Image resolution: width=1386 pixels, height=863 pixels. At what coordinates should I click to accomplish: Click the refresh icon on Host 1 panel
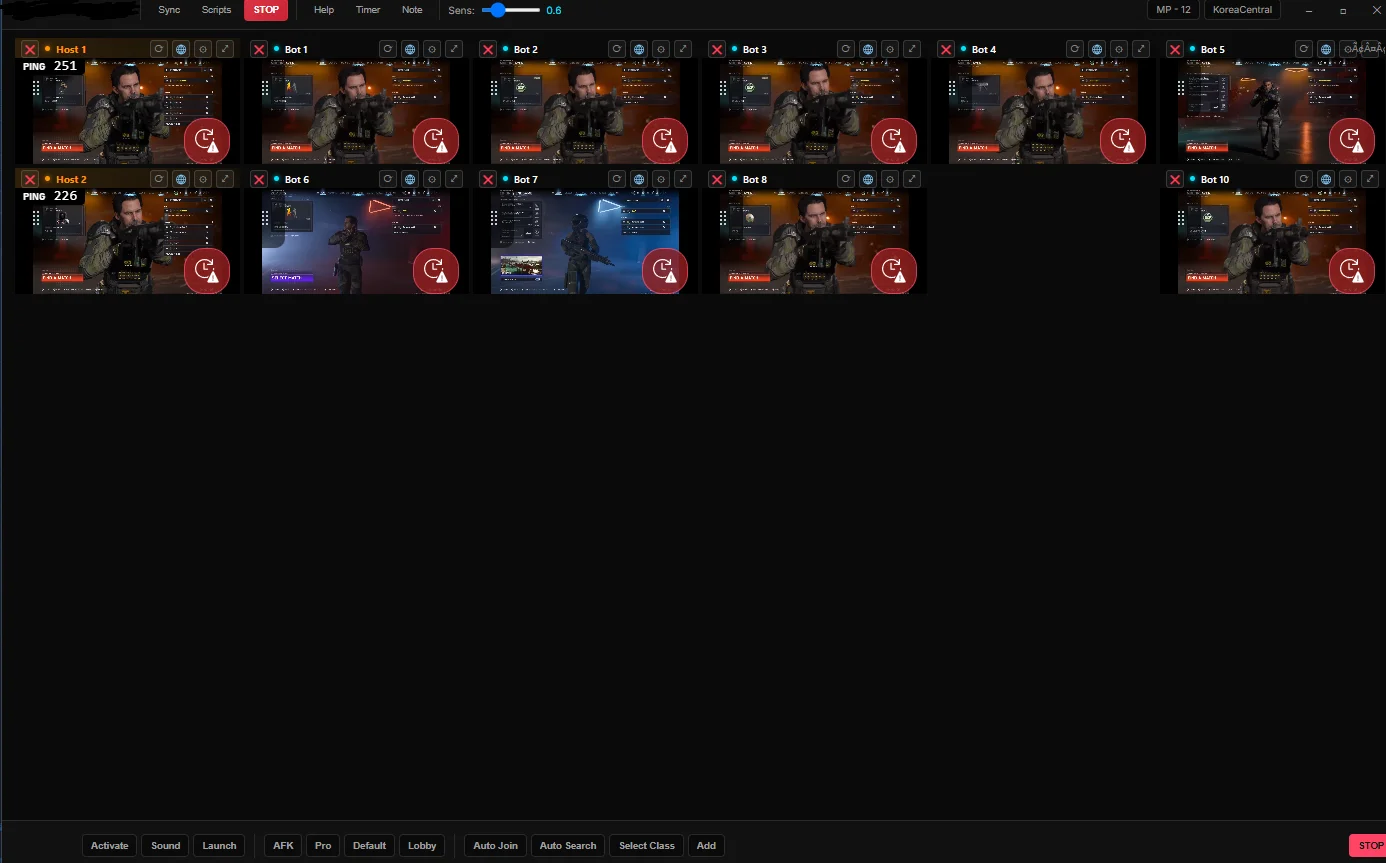(158, 48)
